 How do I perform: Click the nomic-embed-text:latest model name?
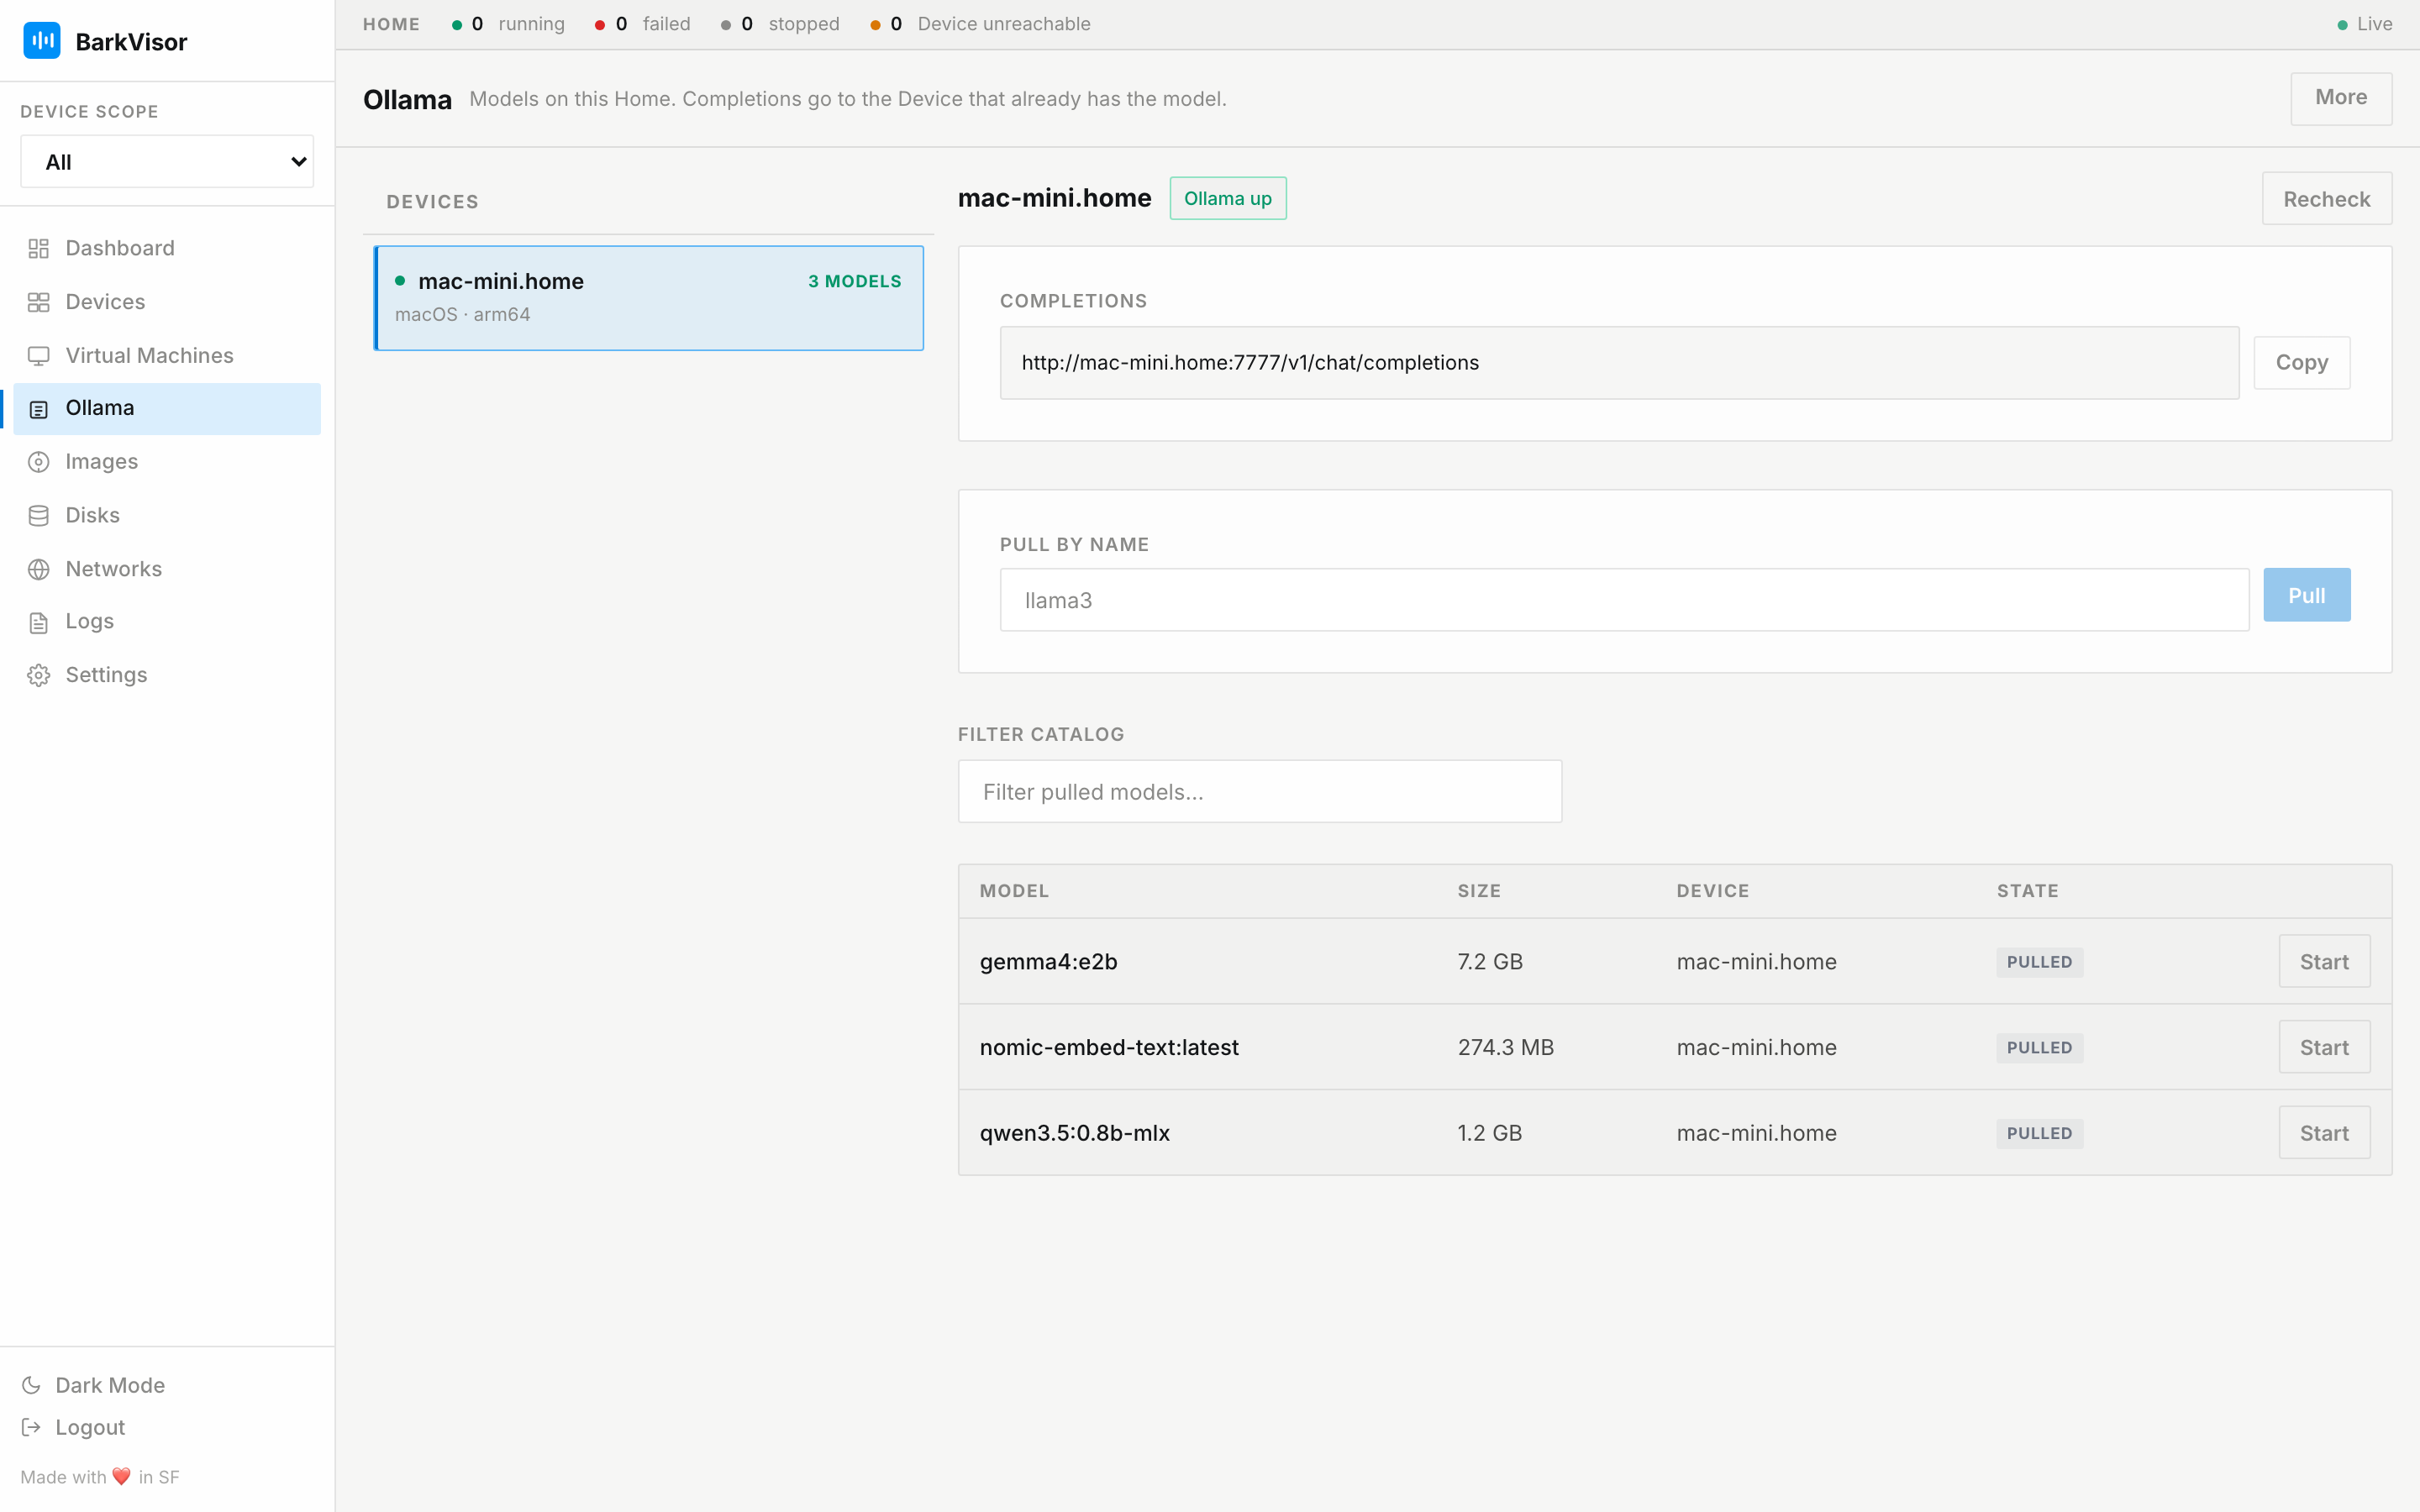pos(1109,1047)
